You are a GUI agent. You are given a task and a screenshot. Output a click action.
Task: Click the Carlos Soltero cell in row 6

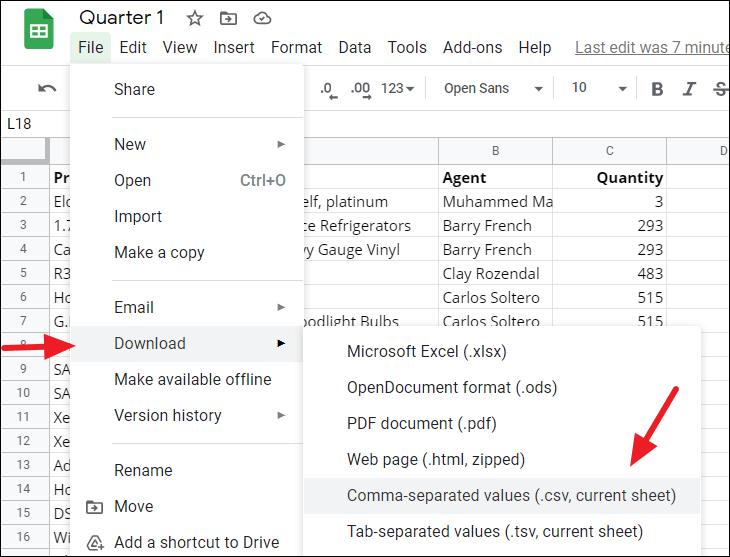click(x=495, y=297)
